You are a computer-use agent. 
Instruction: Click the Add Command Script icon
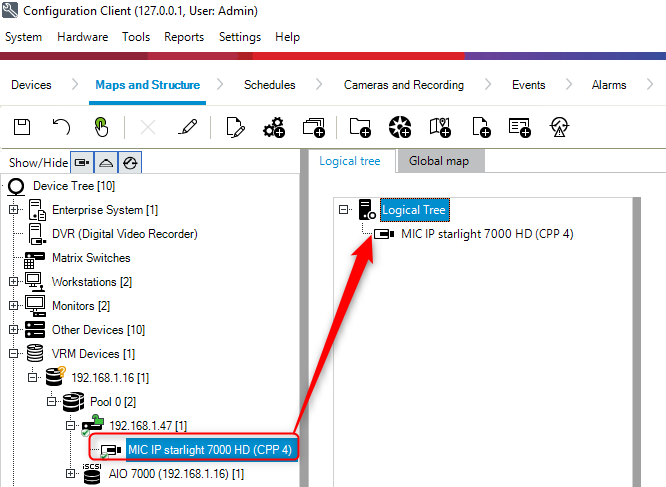[x=519, y=126]
